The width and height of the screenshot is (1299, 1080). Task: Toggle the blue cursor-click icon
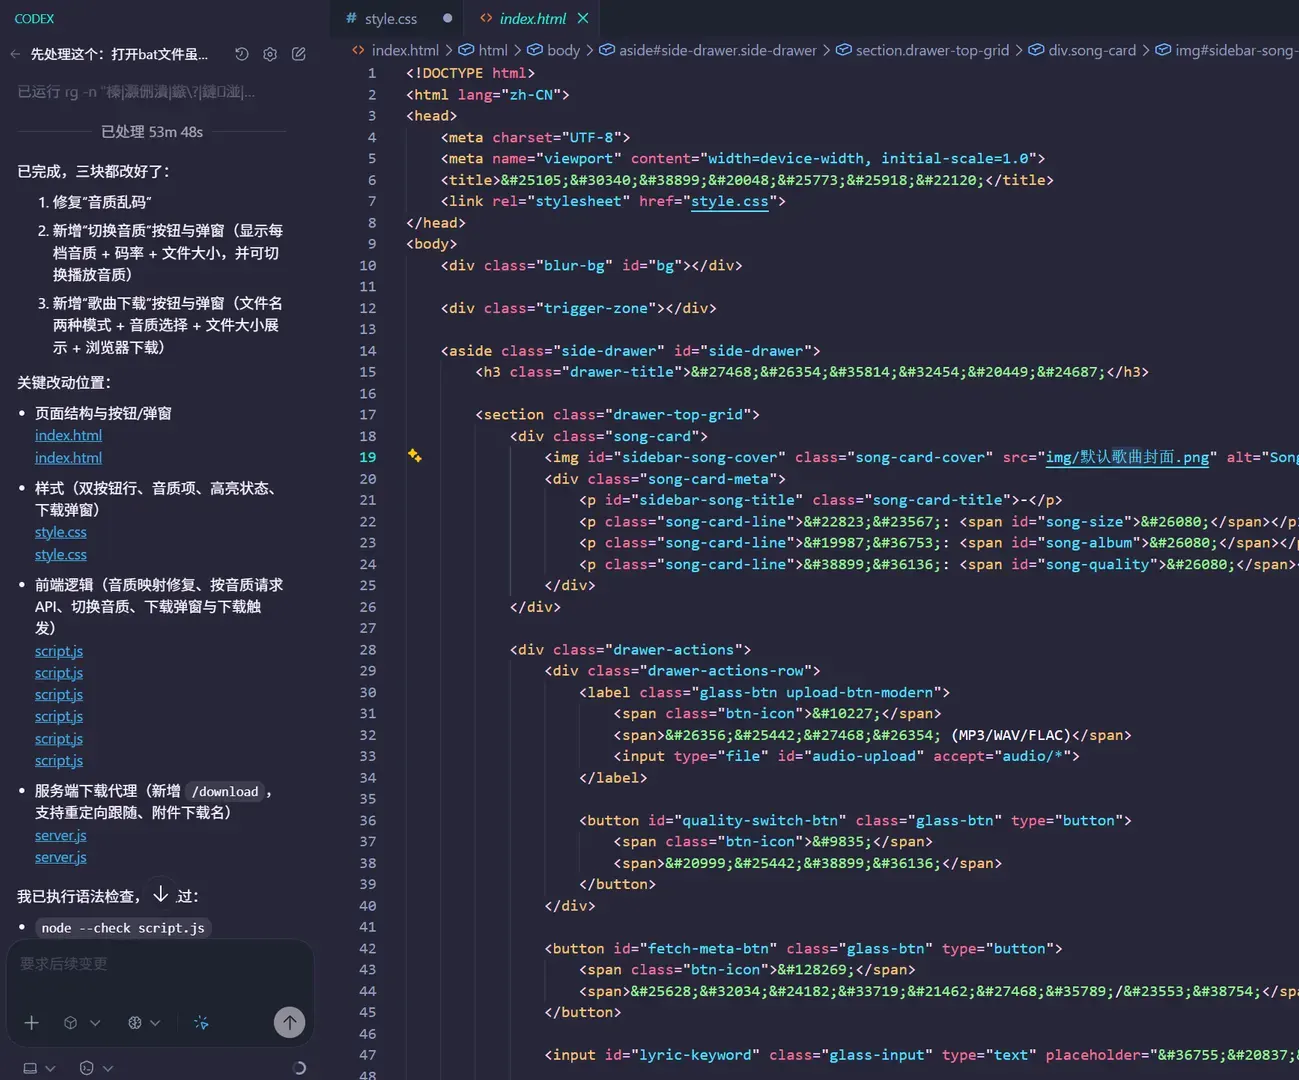click(x=201, y=1022)
